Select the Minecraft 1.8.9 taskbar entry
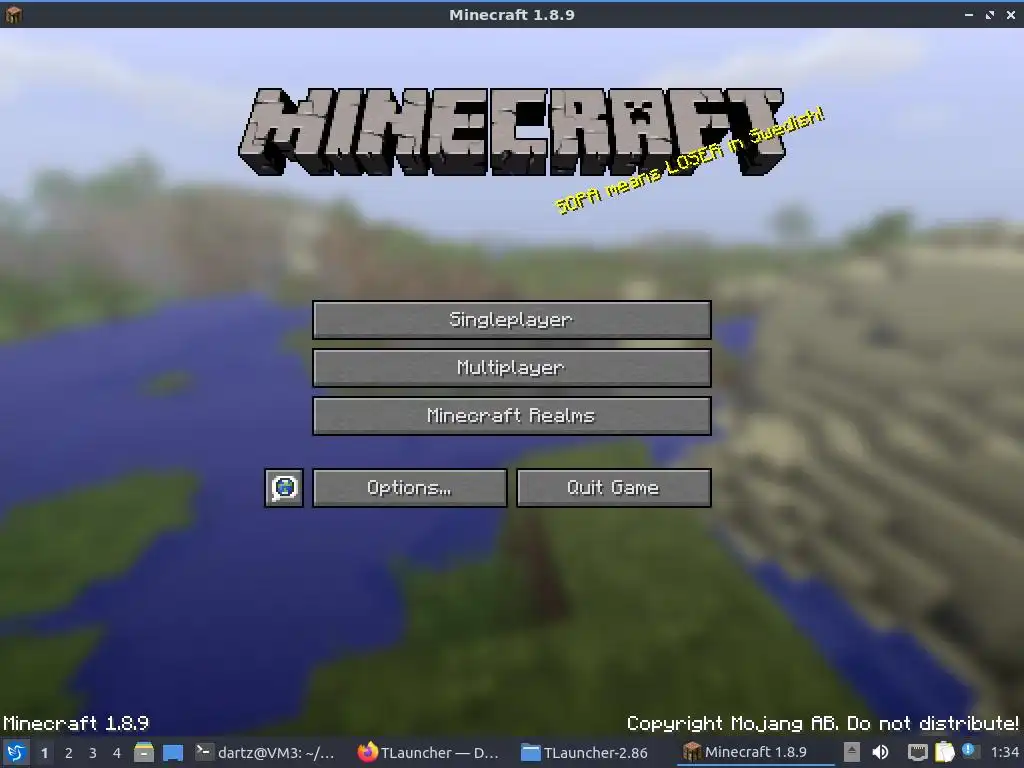The width and height of the screenshot is (1024, 768). click(756, 752)
